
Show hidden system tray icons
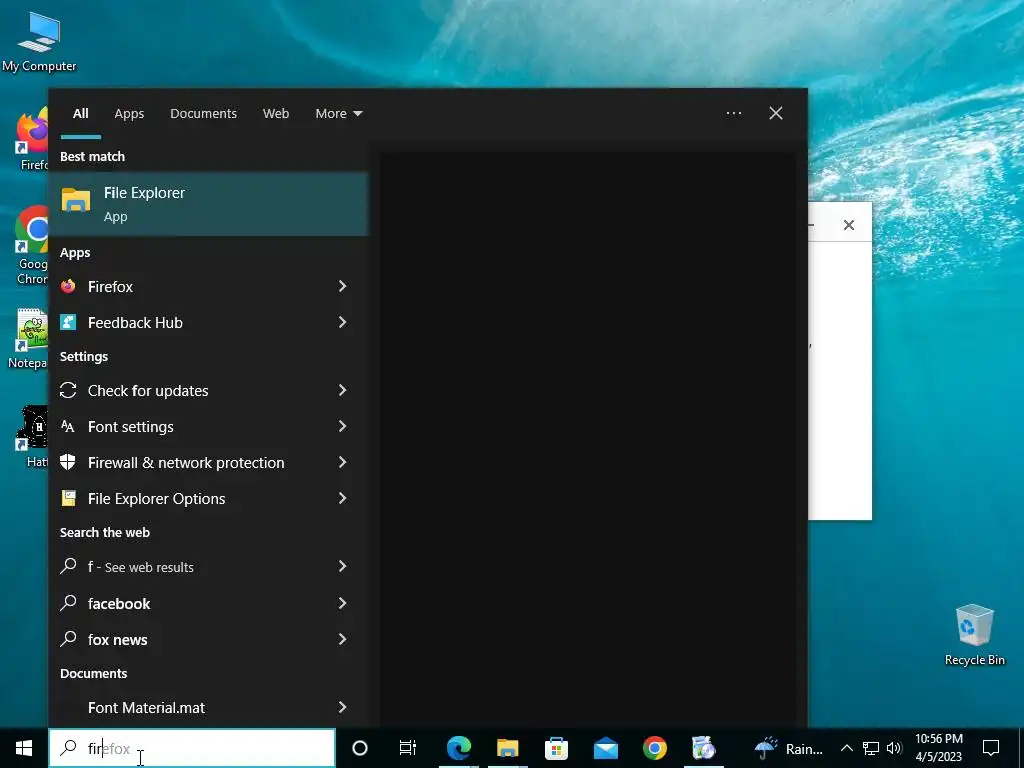[x=846, y=748]
